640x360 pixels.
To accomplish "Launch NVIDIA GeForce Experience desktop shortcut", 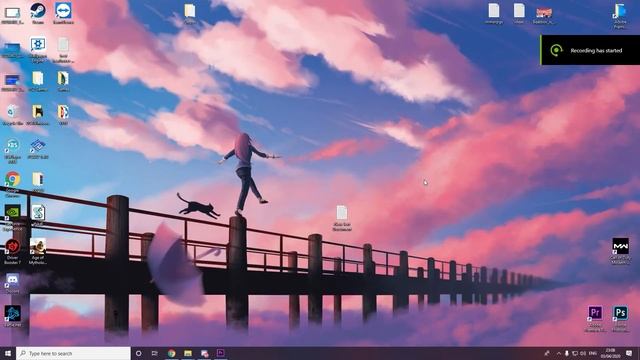I will point(13,218).
